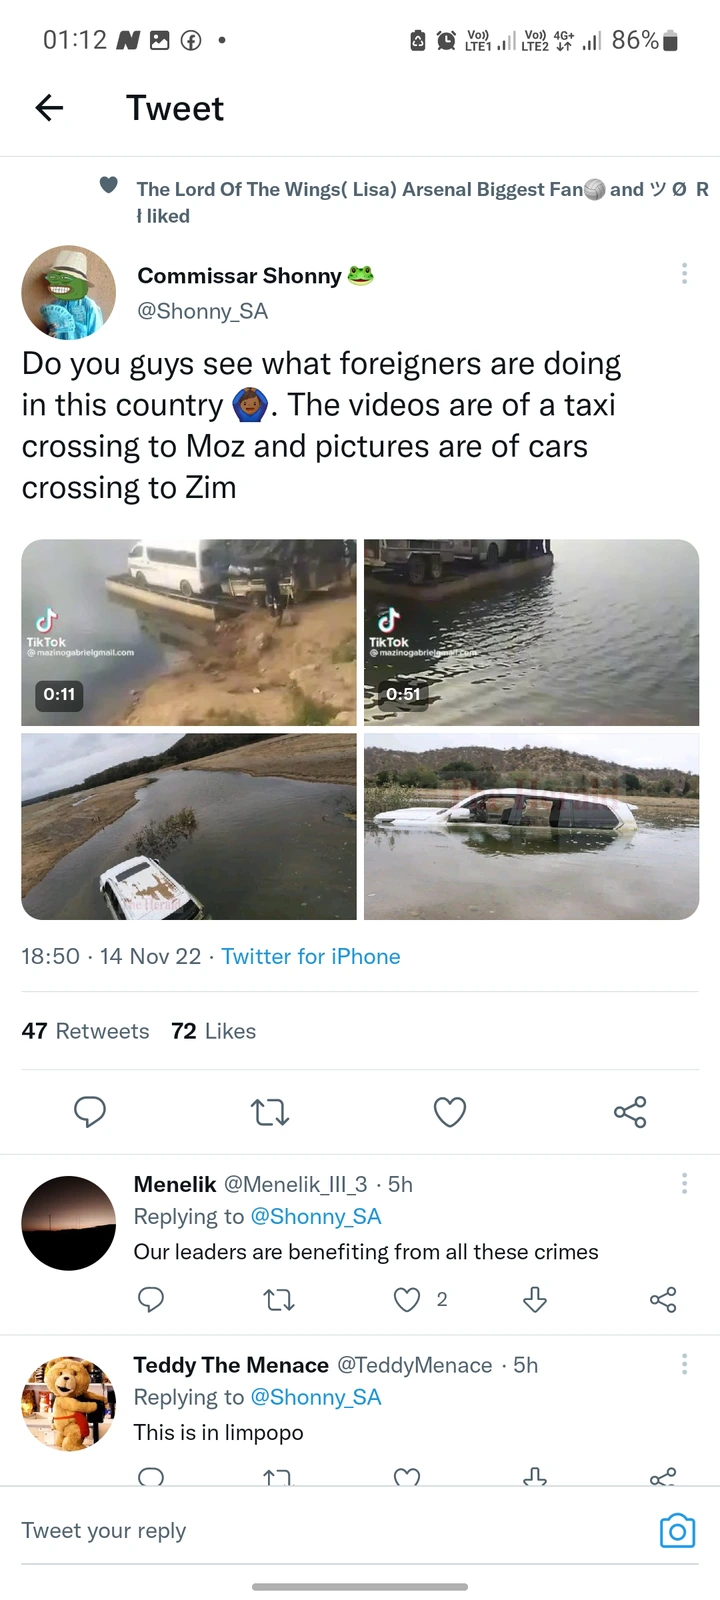This screenshot has width=720, height=1600.
Task: Open camera from reply bar
Action: coord(677,1531)
